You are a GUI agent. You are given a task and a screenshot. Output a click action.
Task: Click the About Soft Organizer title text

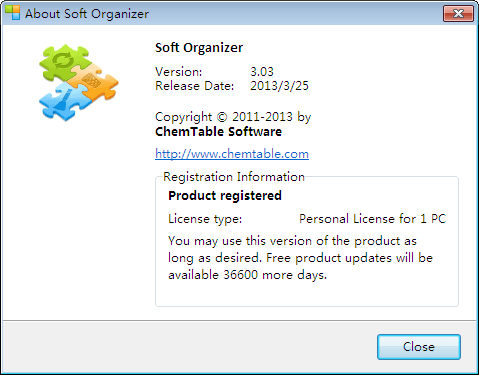coord(87,14)
